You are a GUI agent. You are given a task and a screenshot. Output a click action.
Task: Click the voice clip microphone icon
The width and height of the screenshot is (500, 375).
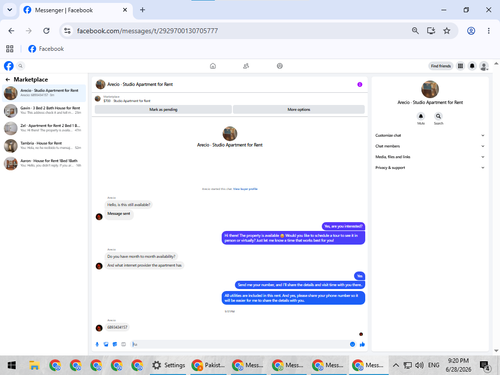pos(97,344)
